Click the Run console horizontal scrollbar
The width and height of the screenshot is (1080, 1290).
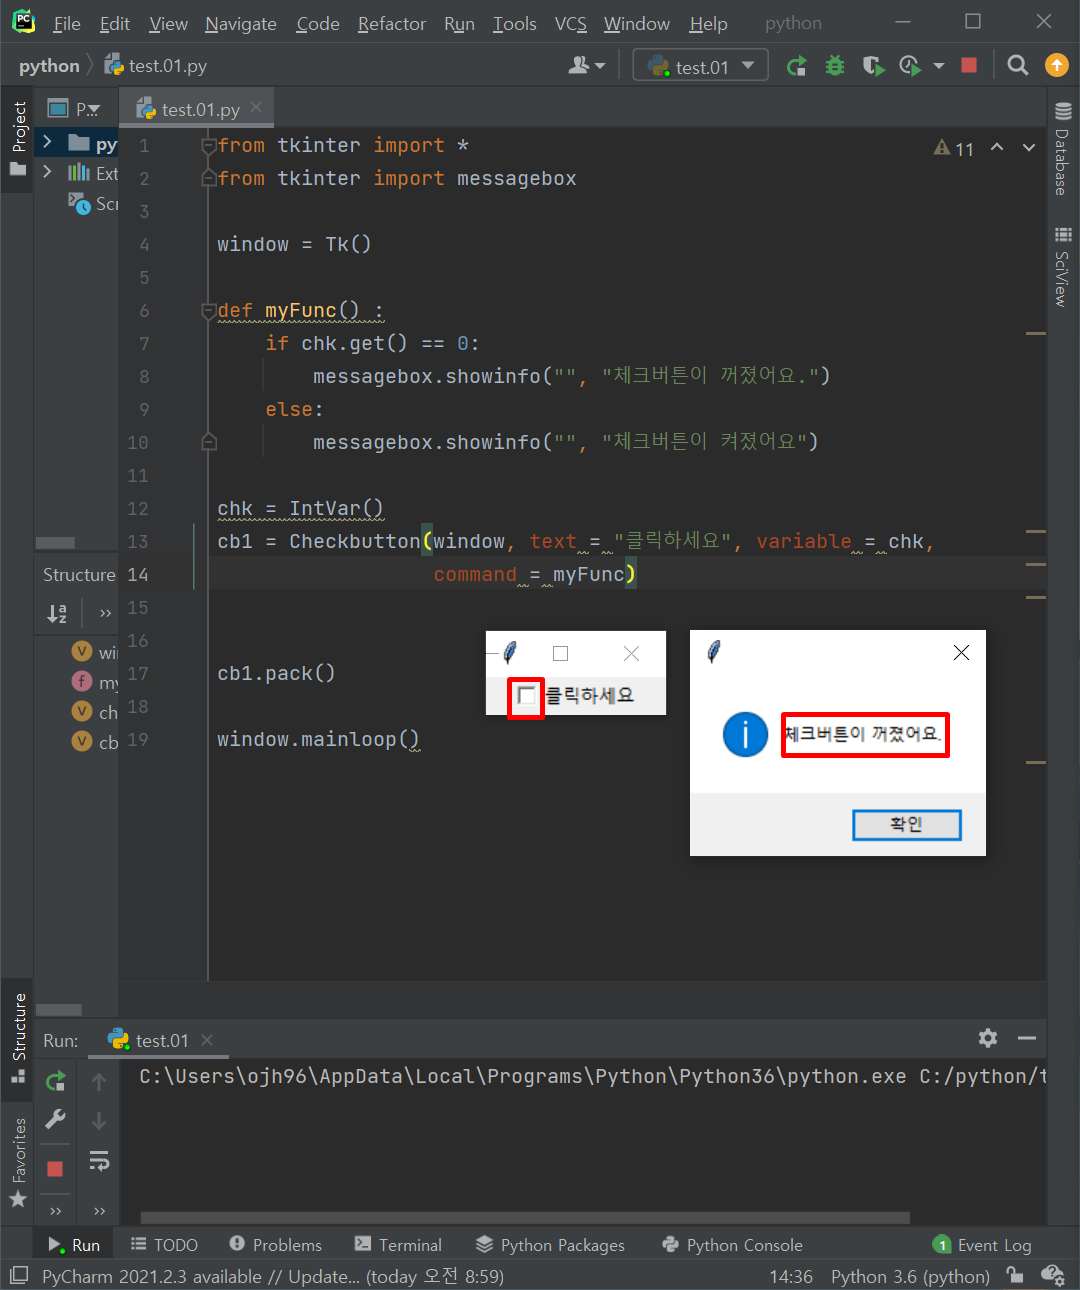(x=525, y=1218)
